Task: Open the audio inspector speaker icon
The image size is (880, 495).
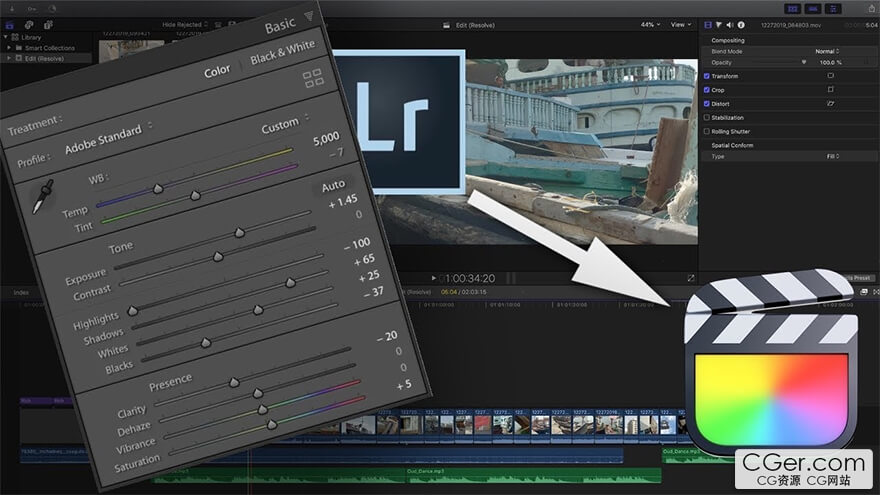Action: click(729, 24)
